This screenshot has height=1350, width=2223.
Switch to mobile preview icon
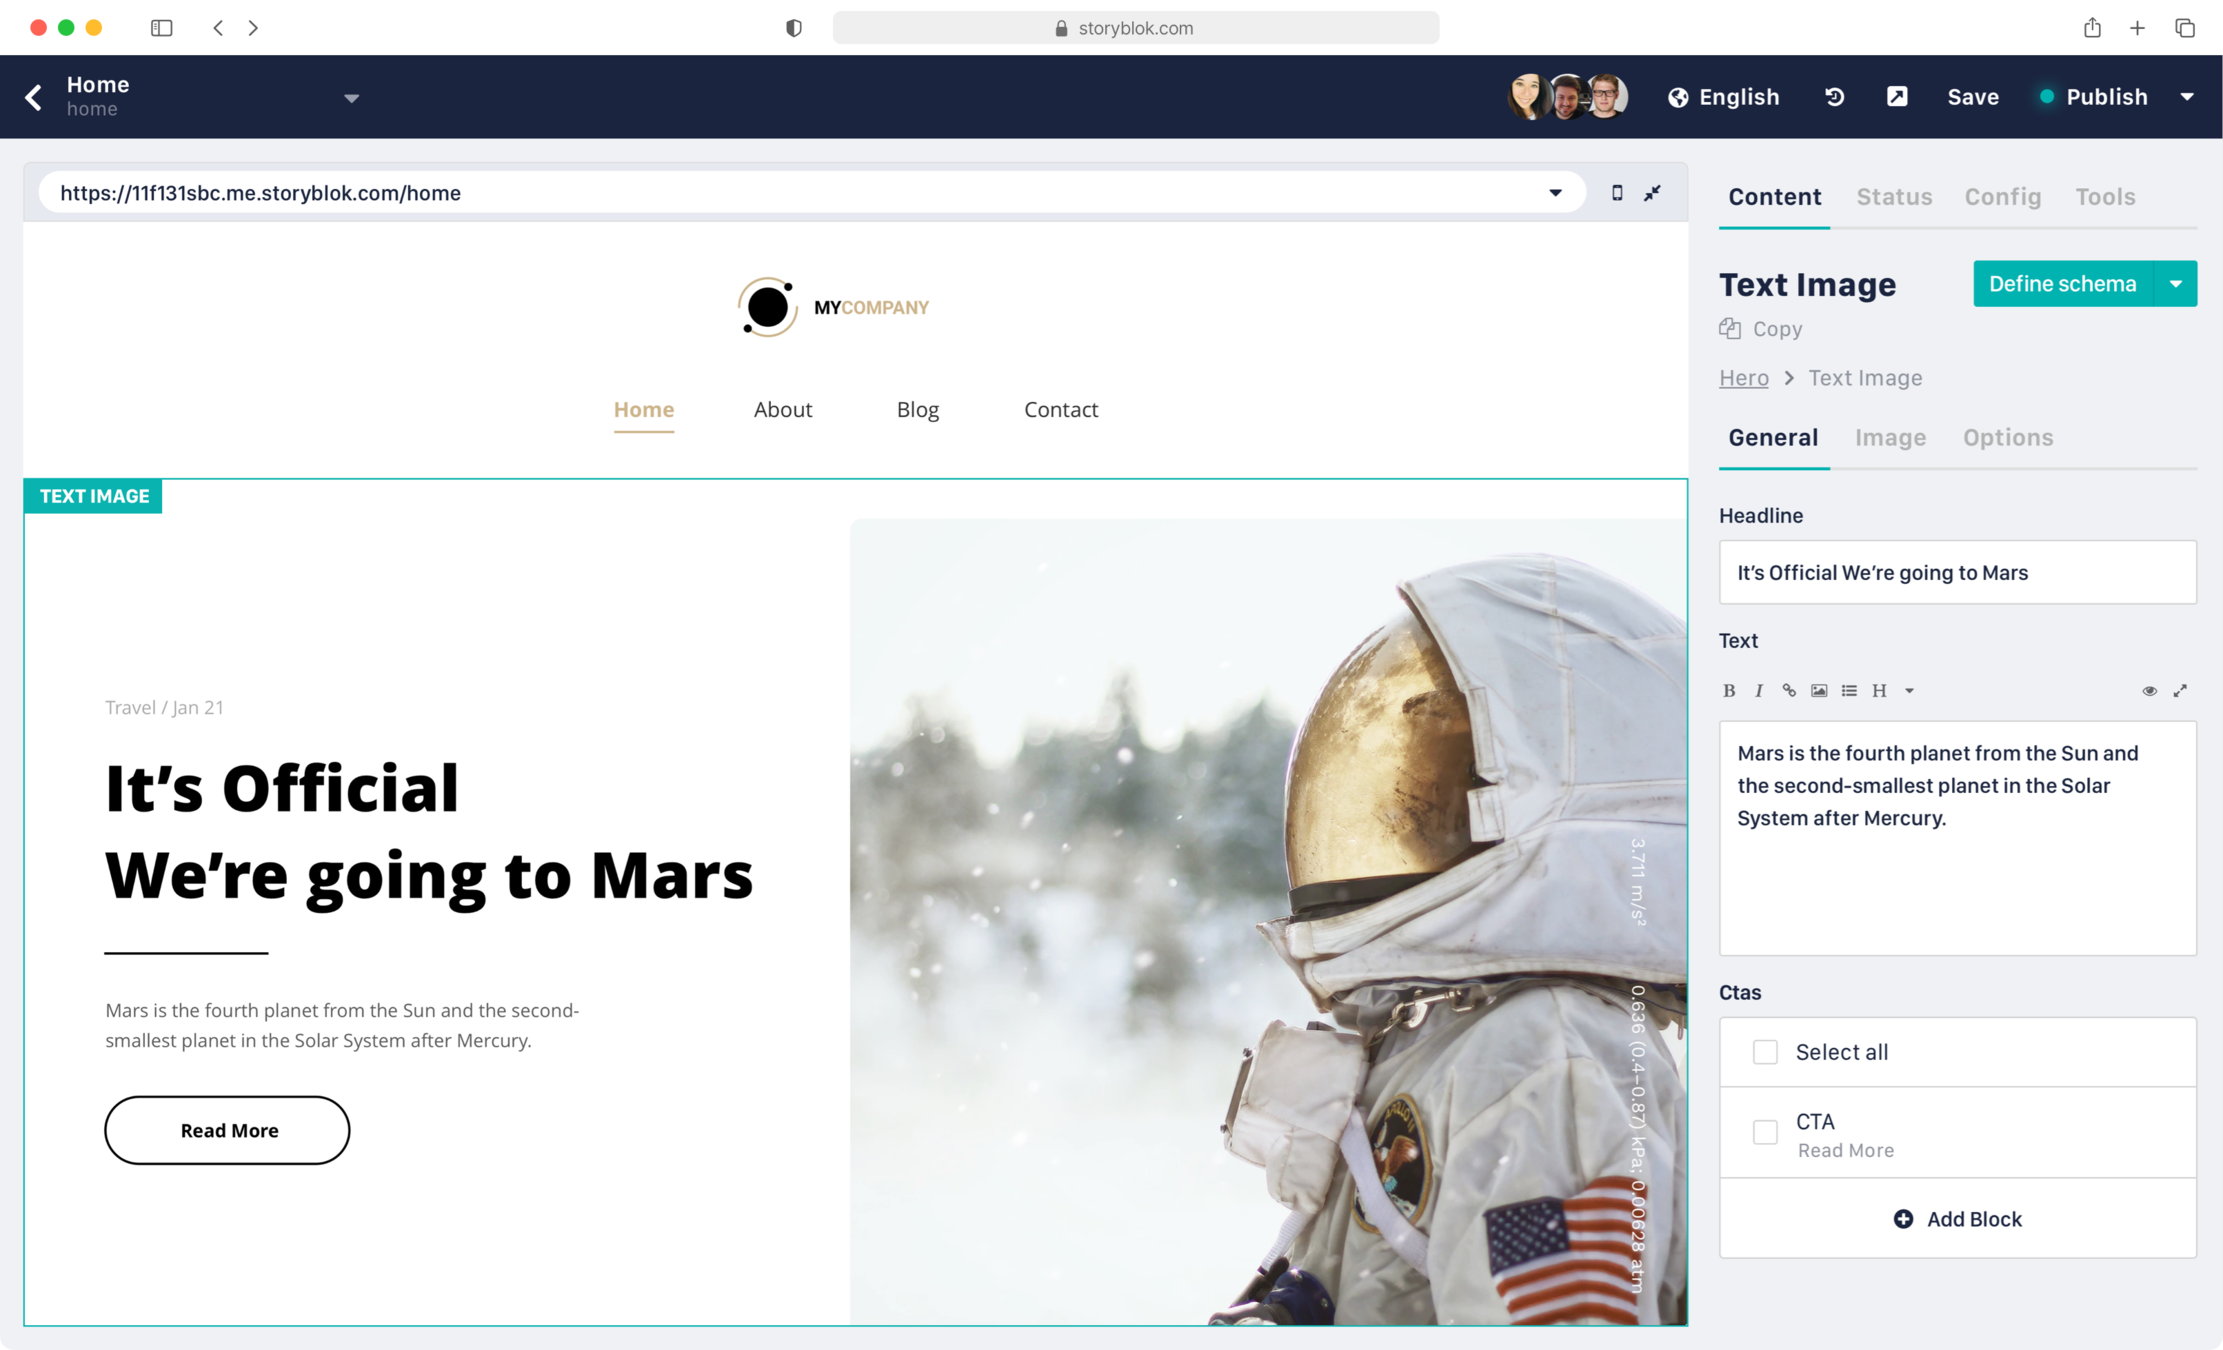point(1617,193)
